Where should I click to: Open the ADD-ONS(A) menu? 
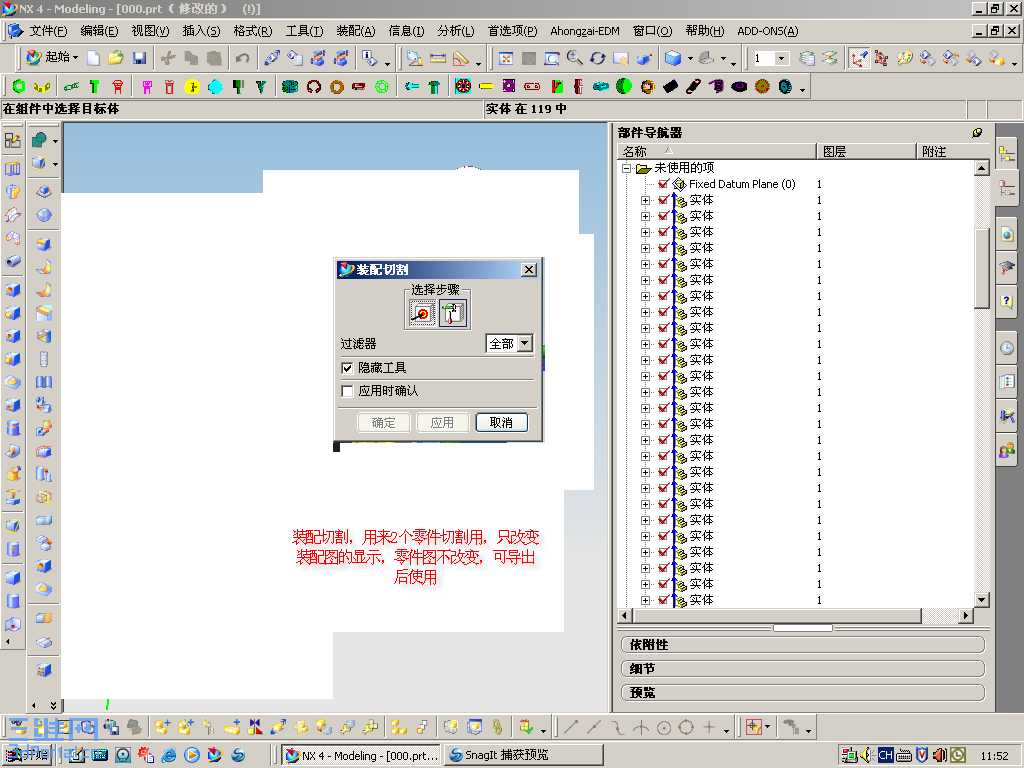pos(767,31)
